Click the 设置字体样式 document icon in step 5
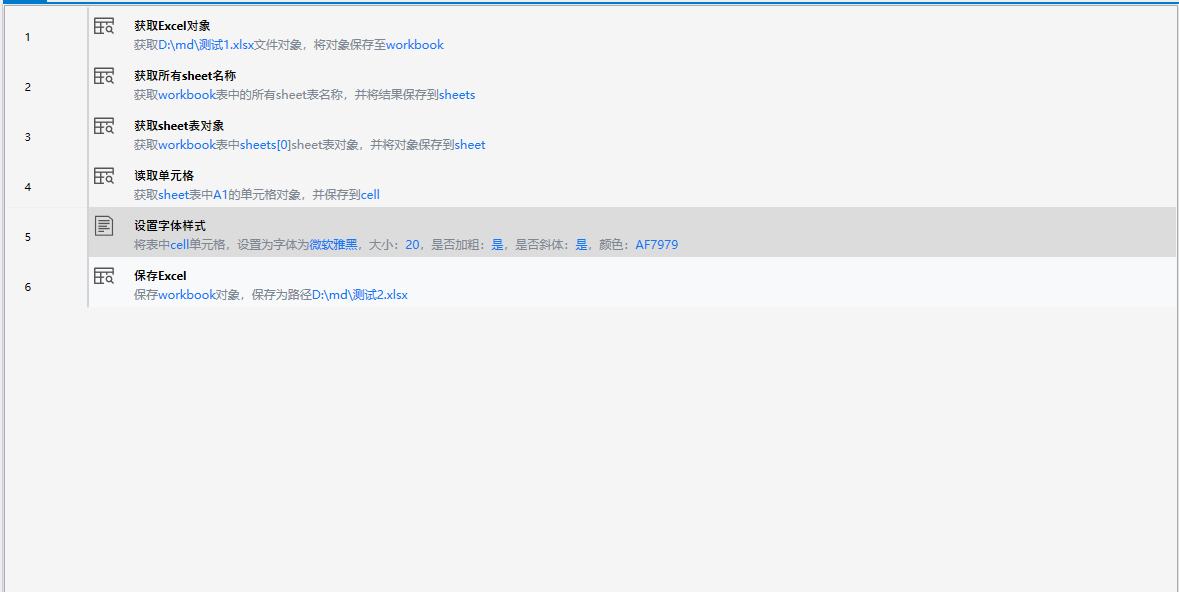Screen dimensions: 1179x592 103,227
